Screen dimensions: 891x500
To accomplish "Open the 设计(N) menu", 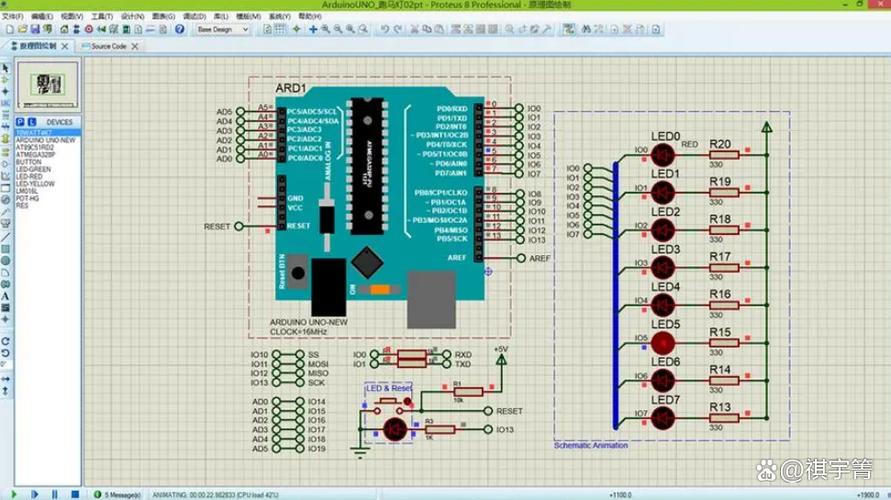I will (132, 16).
